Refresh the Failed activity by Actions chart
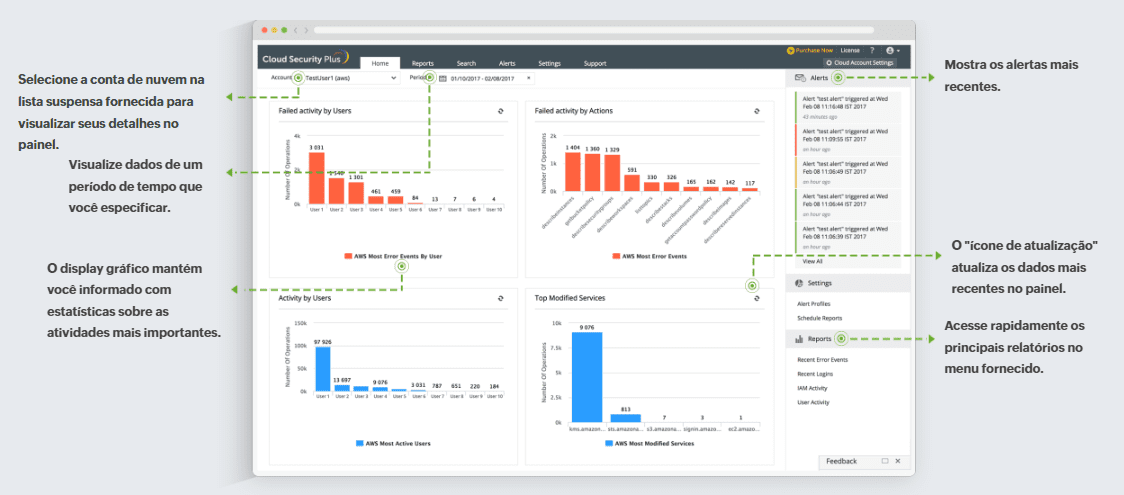Viewport: 1124px width, 495px height. pyautogui.click(x=757, y=111)
